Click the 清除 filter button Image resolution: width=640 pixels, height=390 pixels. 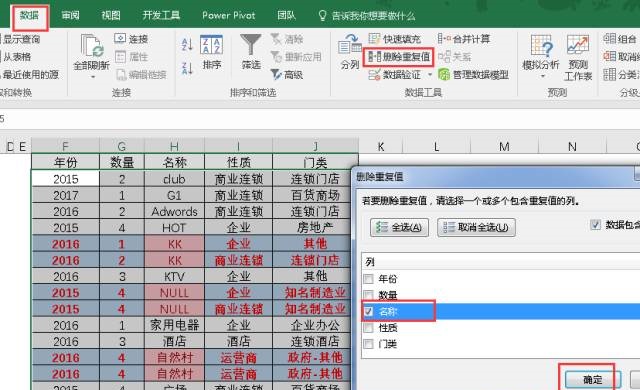(x=287, y=39)
